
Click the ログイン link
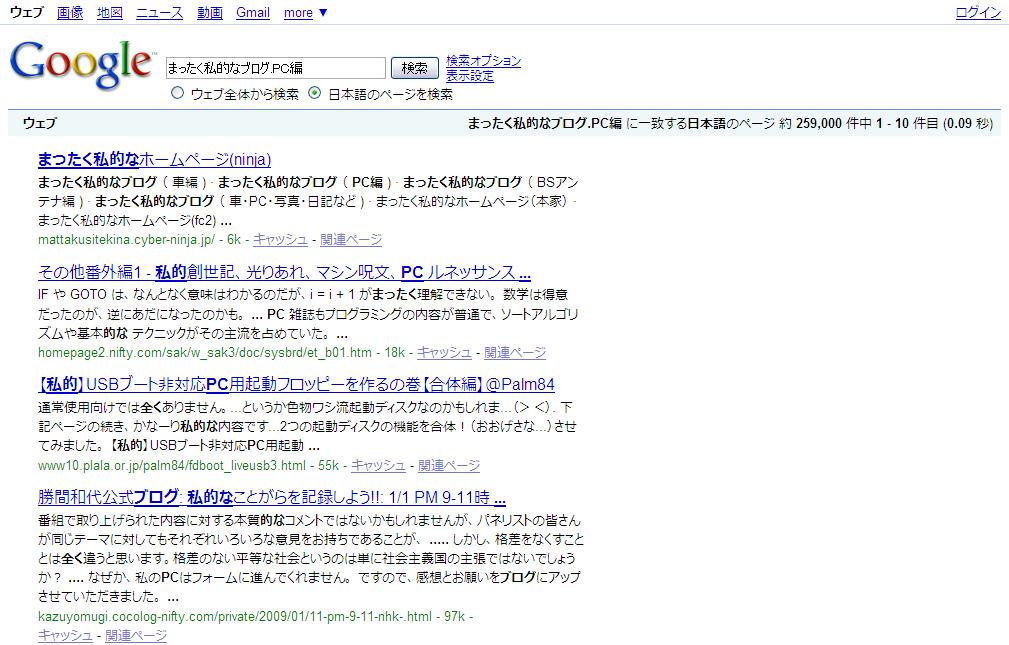coord(978,12)
